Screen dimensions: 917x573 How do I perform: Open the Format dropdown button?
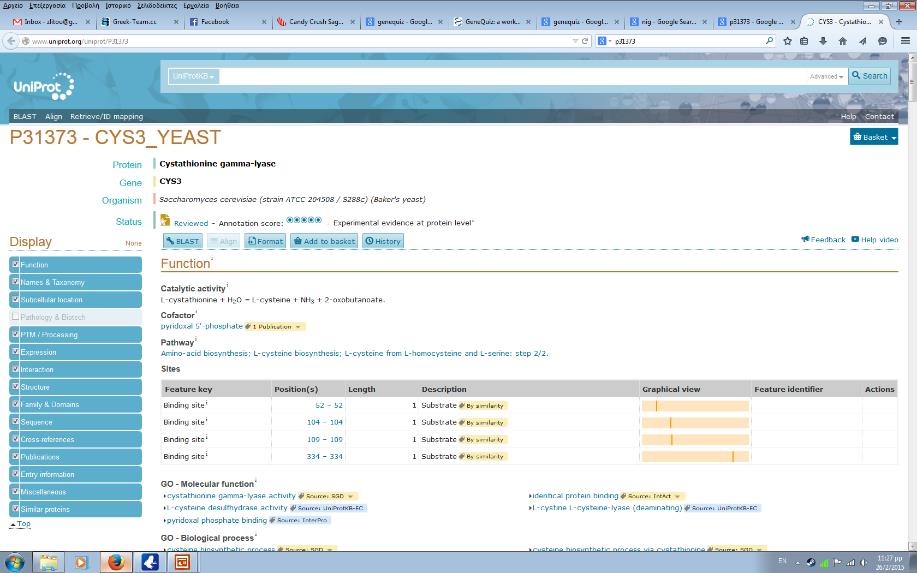[265, 241]
